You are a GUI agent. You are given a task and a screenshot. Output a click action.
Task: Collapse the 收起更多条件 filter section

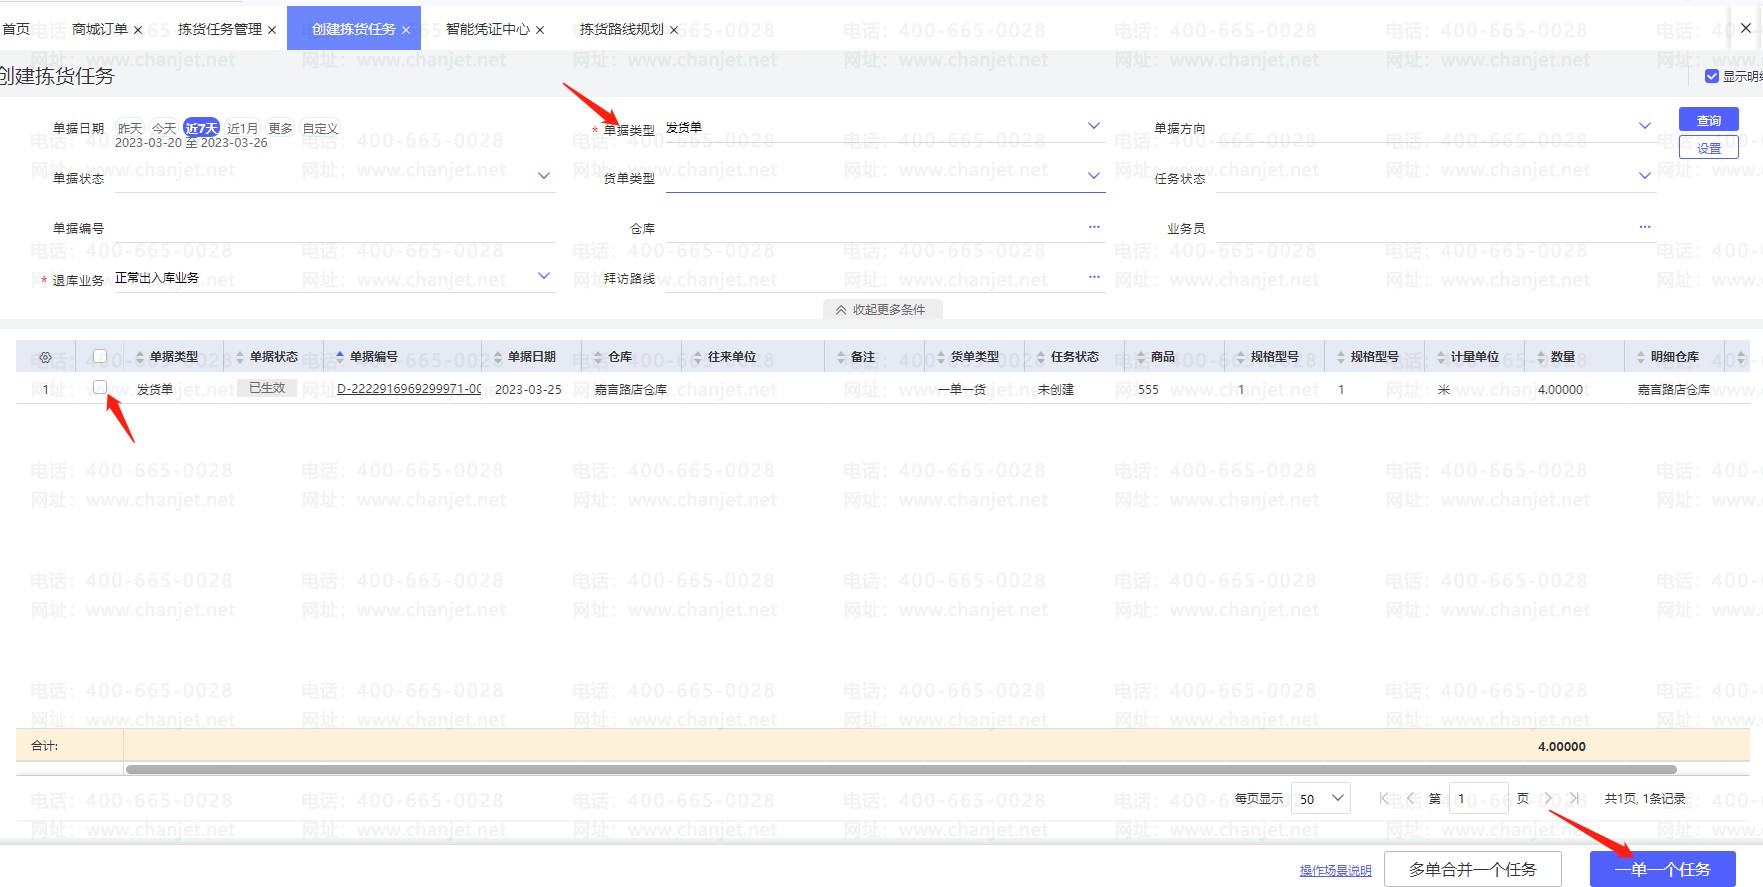pos(882,310)
